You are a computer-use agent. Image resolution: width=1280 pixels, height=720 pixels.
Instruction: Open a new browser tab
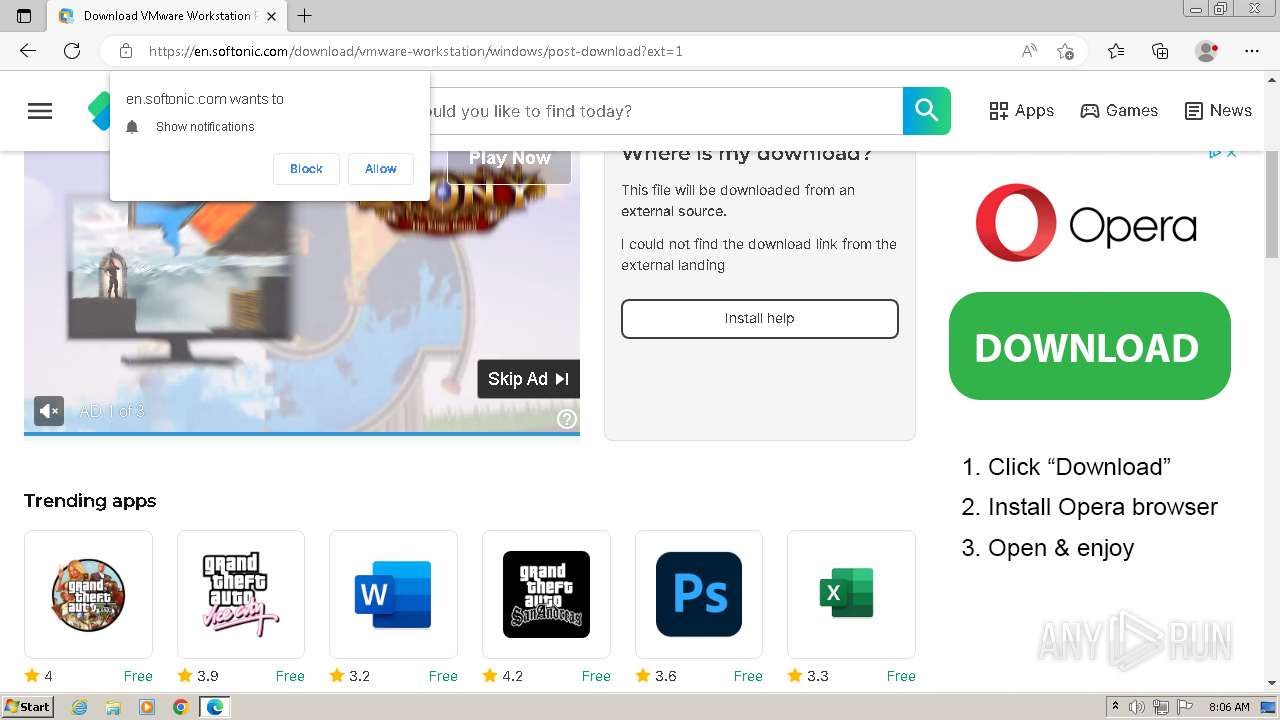click(x=305, y=15)
